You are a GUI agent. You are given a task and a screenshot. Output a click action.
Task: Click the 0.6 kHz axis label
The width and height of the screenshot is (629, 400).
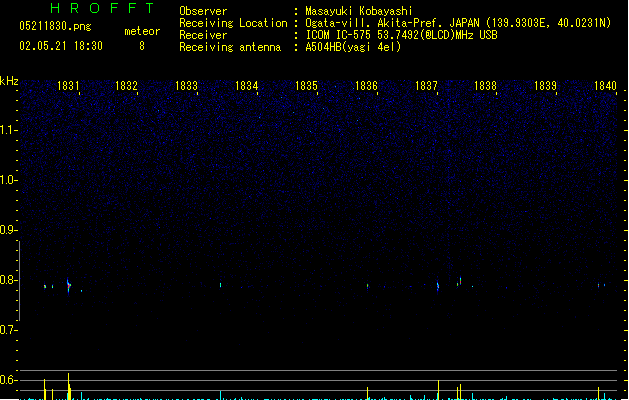click(x=8, y=380)
